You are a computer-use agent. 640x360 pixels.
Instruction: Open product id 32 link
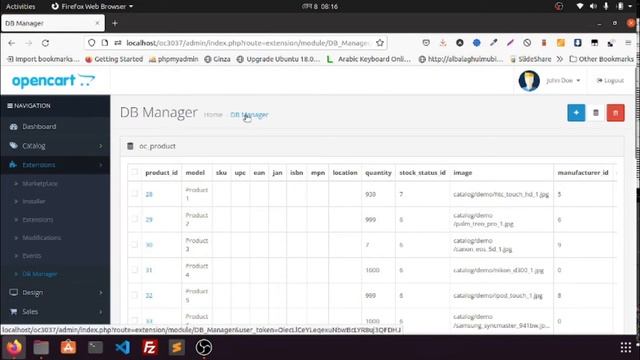click(149, 296)
